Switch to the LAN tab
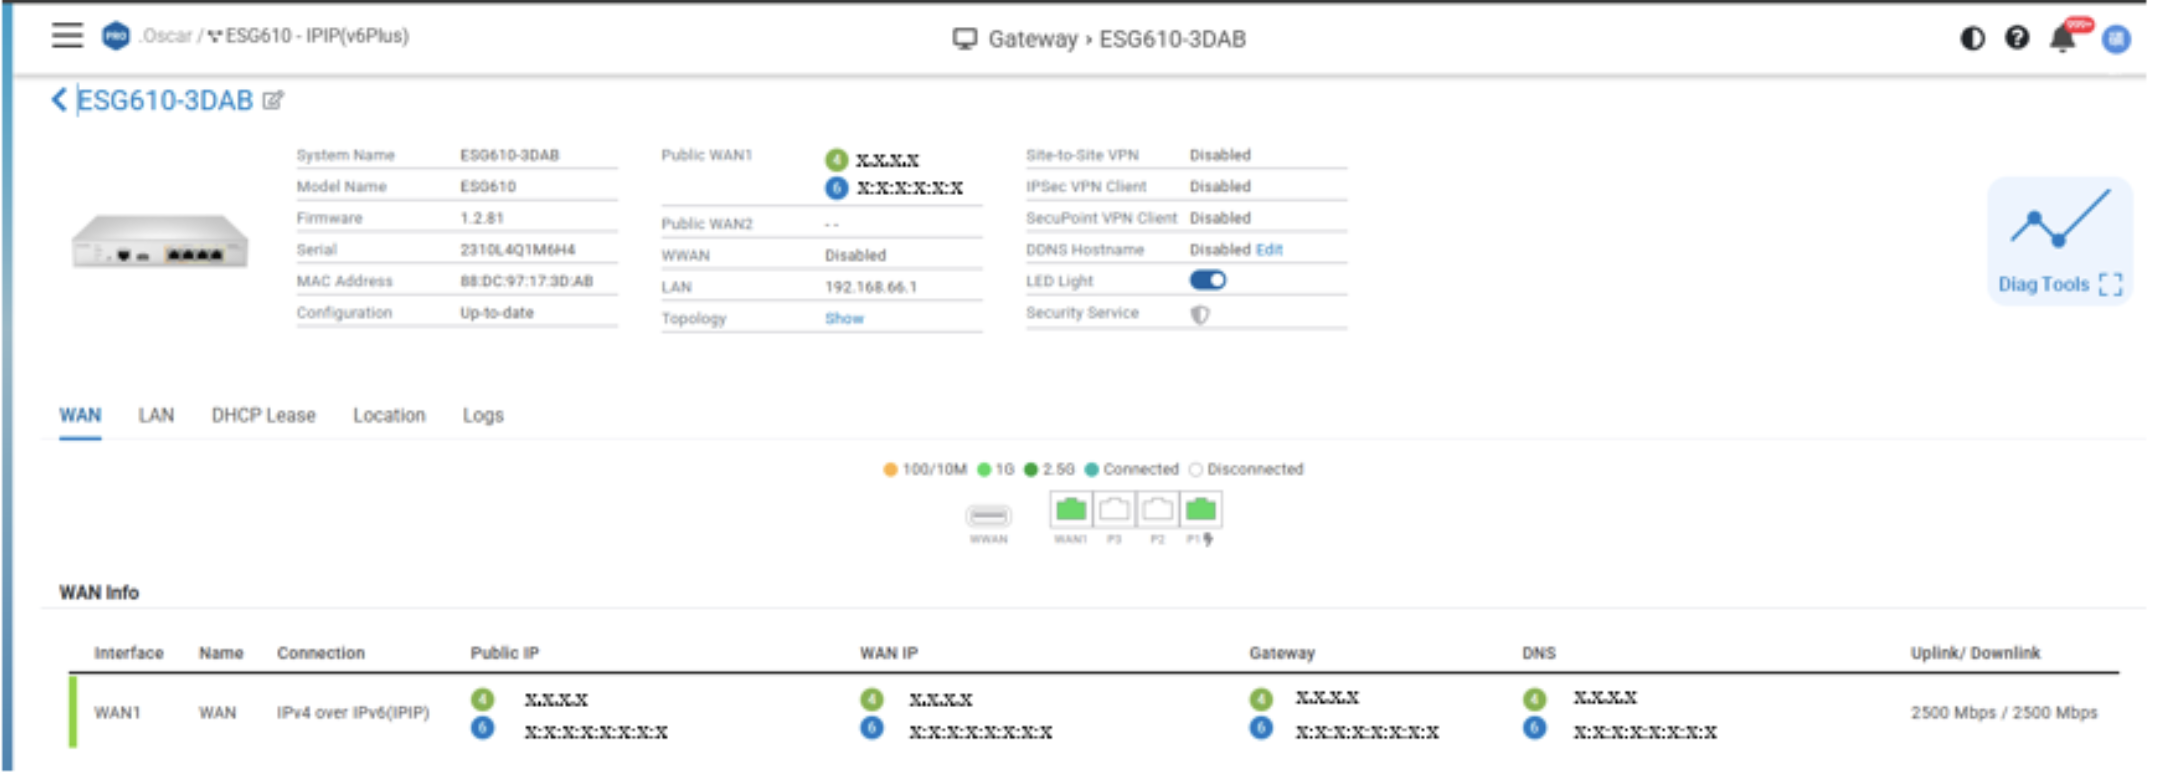Screen dimensions: 2176x780 click(x=156, y=415)
